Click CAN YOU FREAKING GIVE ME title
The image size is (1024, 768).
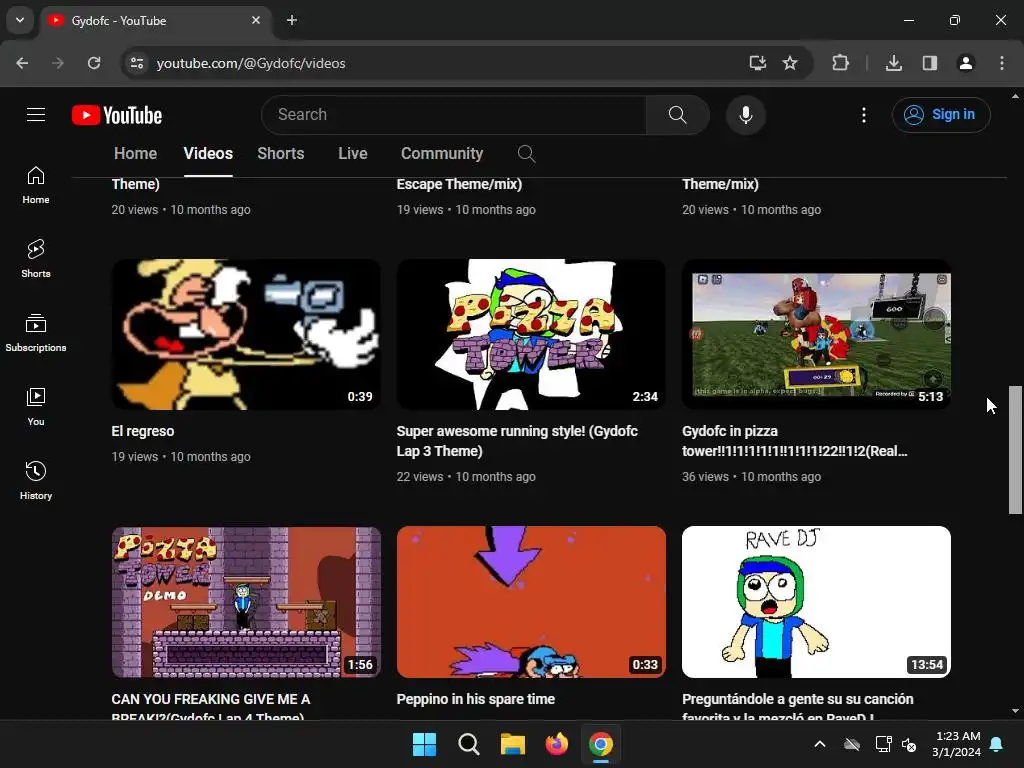coord(211,707)
